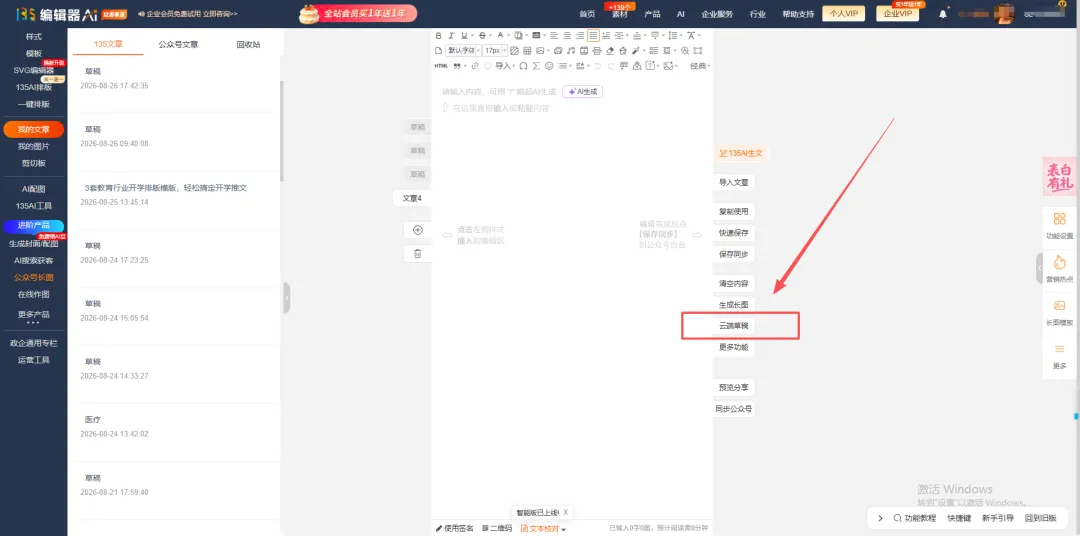This screenshot has height=536, width=1080.
Task: Open 企业服务 in top navigation
Action: coord(717,14)
